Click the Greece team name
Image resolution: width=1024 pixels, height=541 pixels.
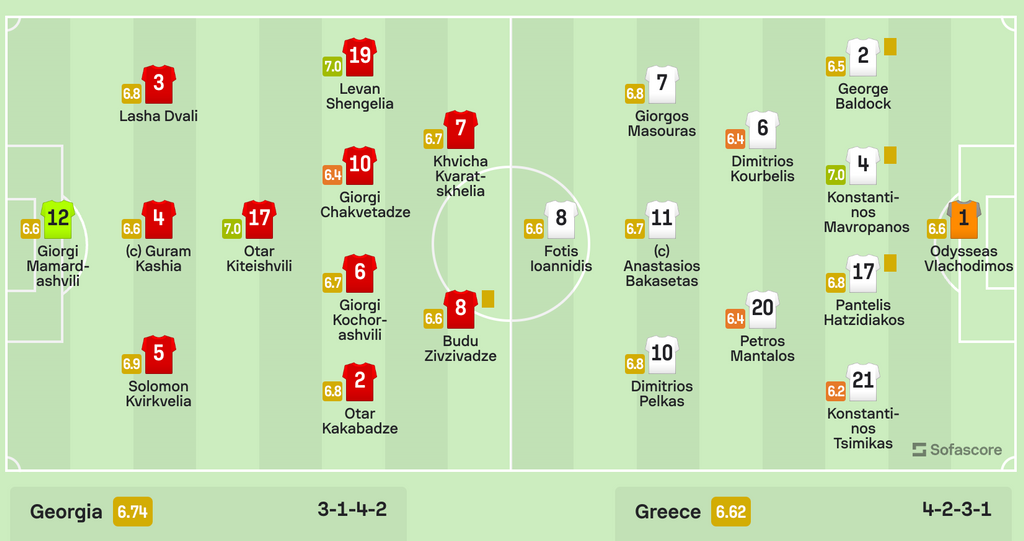tap(668, 512)
